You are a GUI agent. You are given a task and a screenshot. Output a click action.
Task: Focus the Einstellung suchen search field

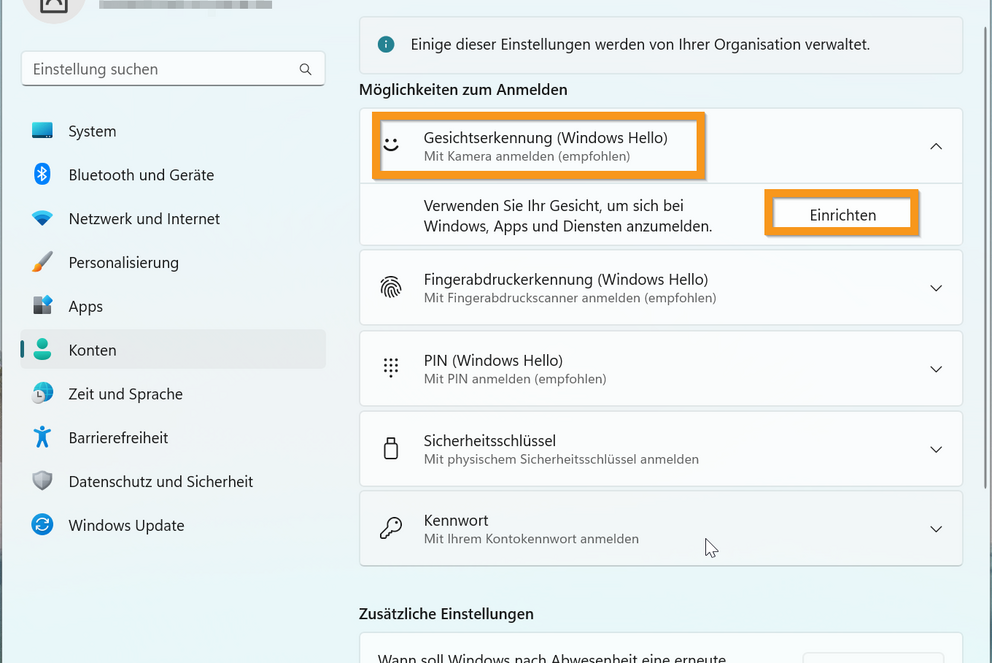pos(160,70)
